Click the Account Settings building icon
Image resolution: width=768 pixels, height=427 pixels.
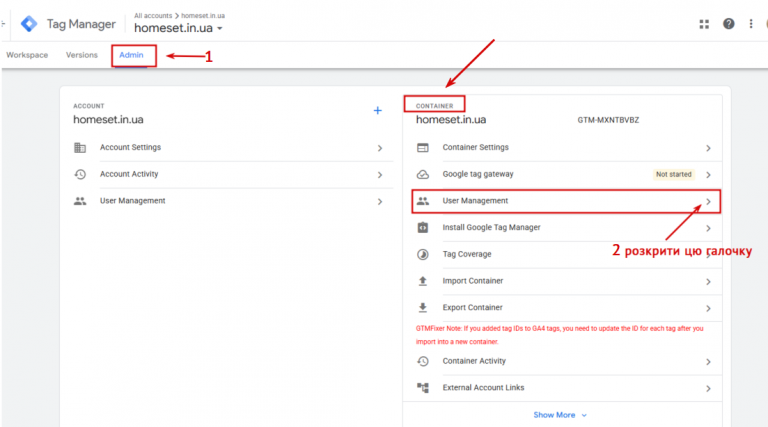coord(80,147)
